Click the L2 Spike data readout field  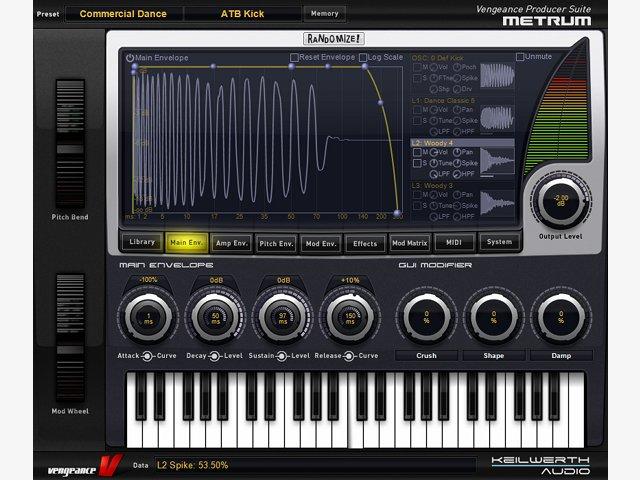[x=315, y=465]
